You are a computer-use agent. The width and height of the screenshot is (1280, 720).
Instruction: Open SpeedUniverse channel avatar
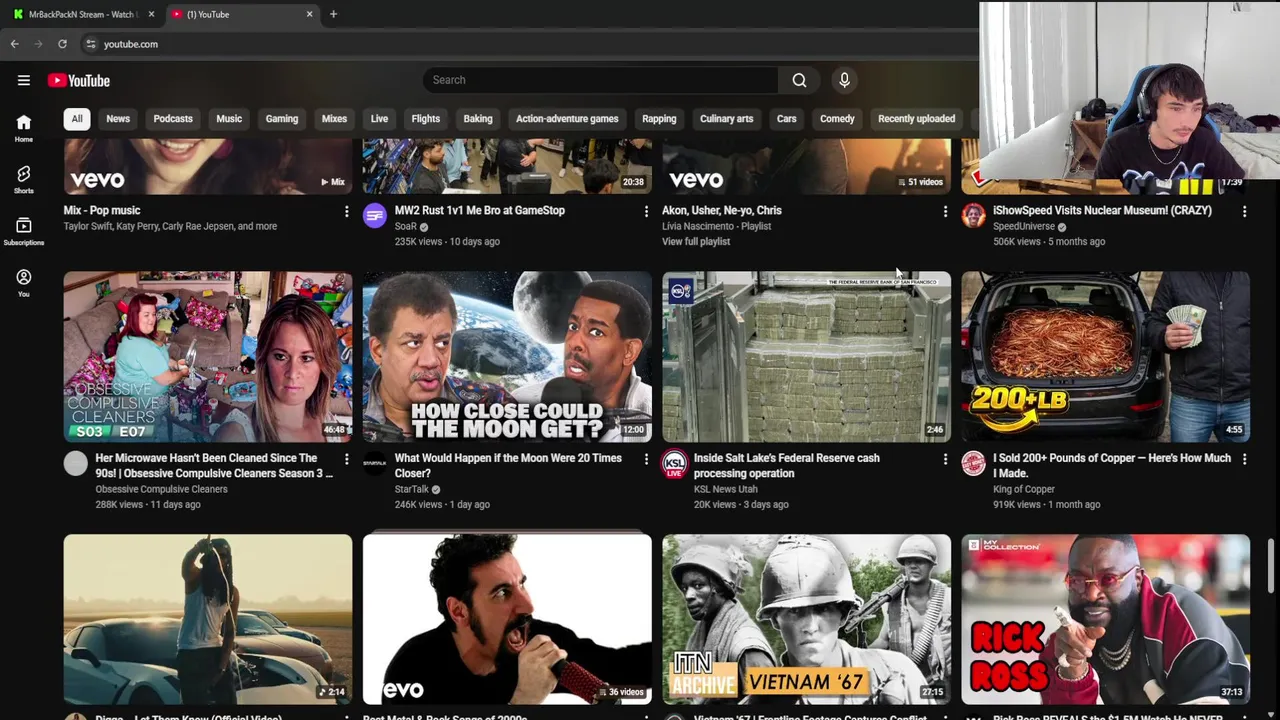pos(973,216)
